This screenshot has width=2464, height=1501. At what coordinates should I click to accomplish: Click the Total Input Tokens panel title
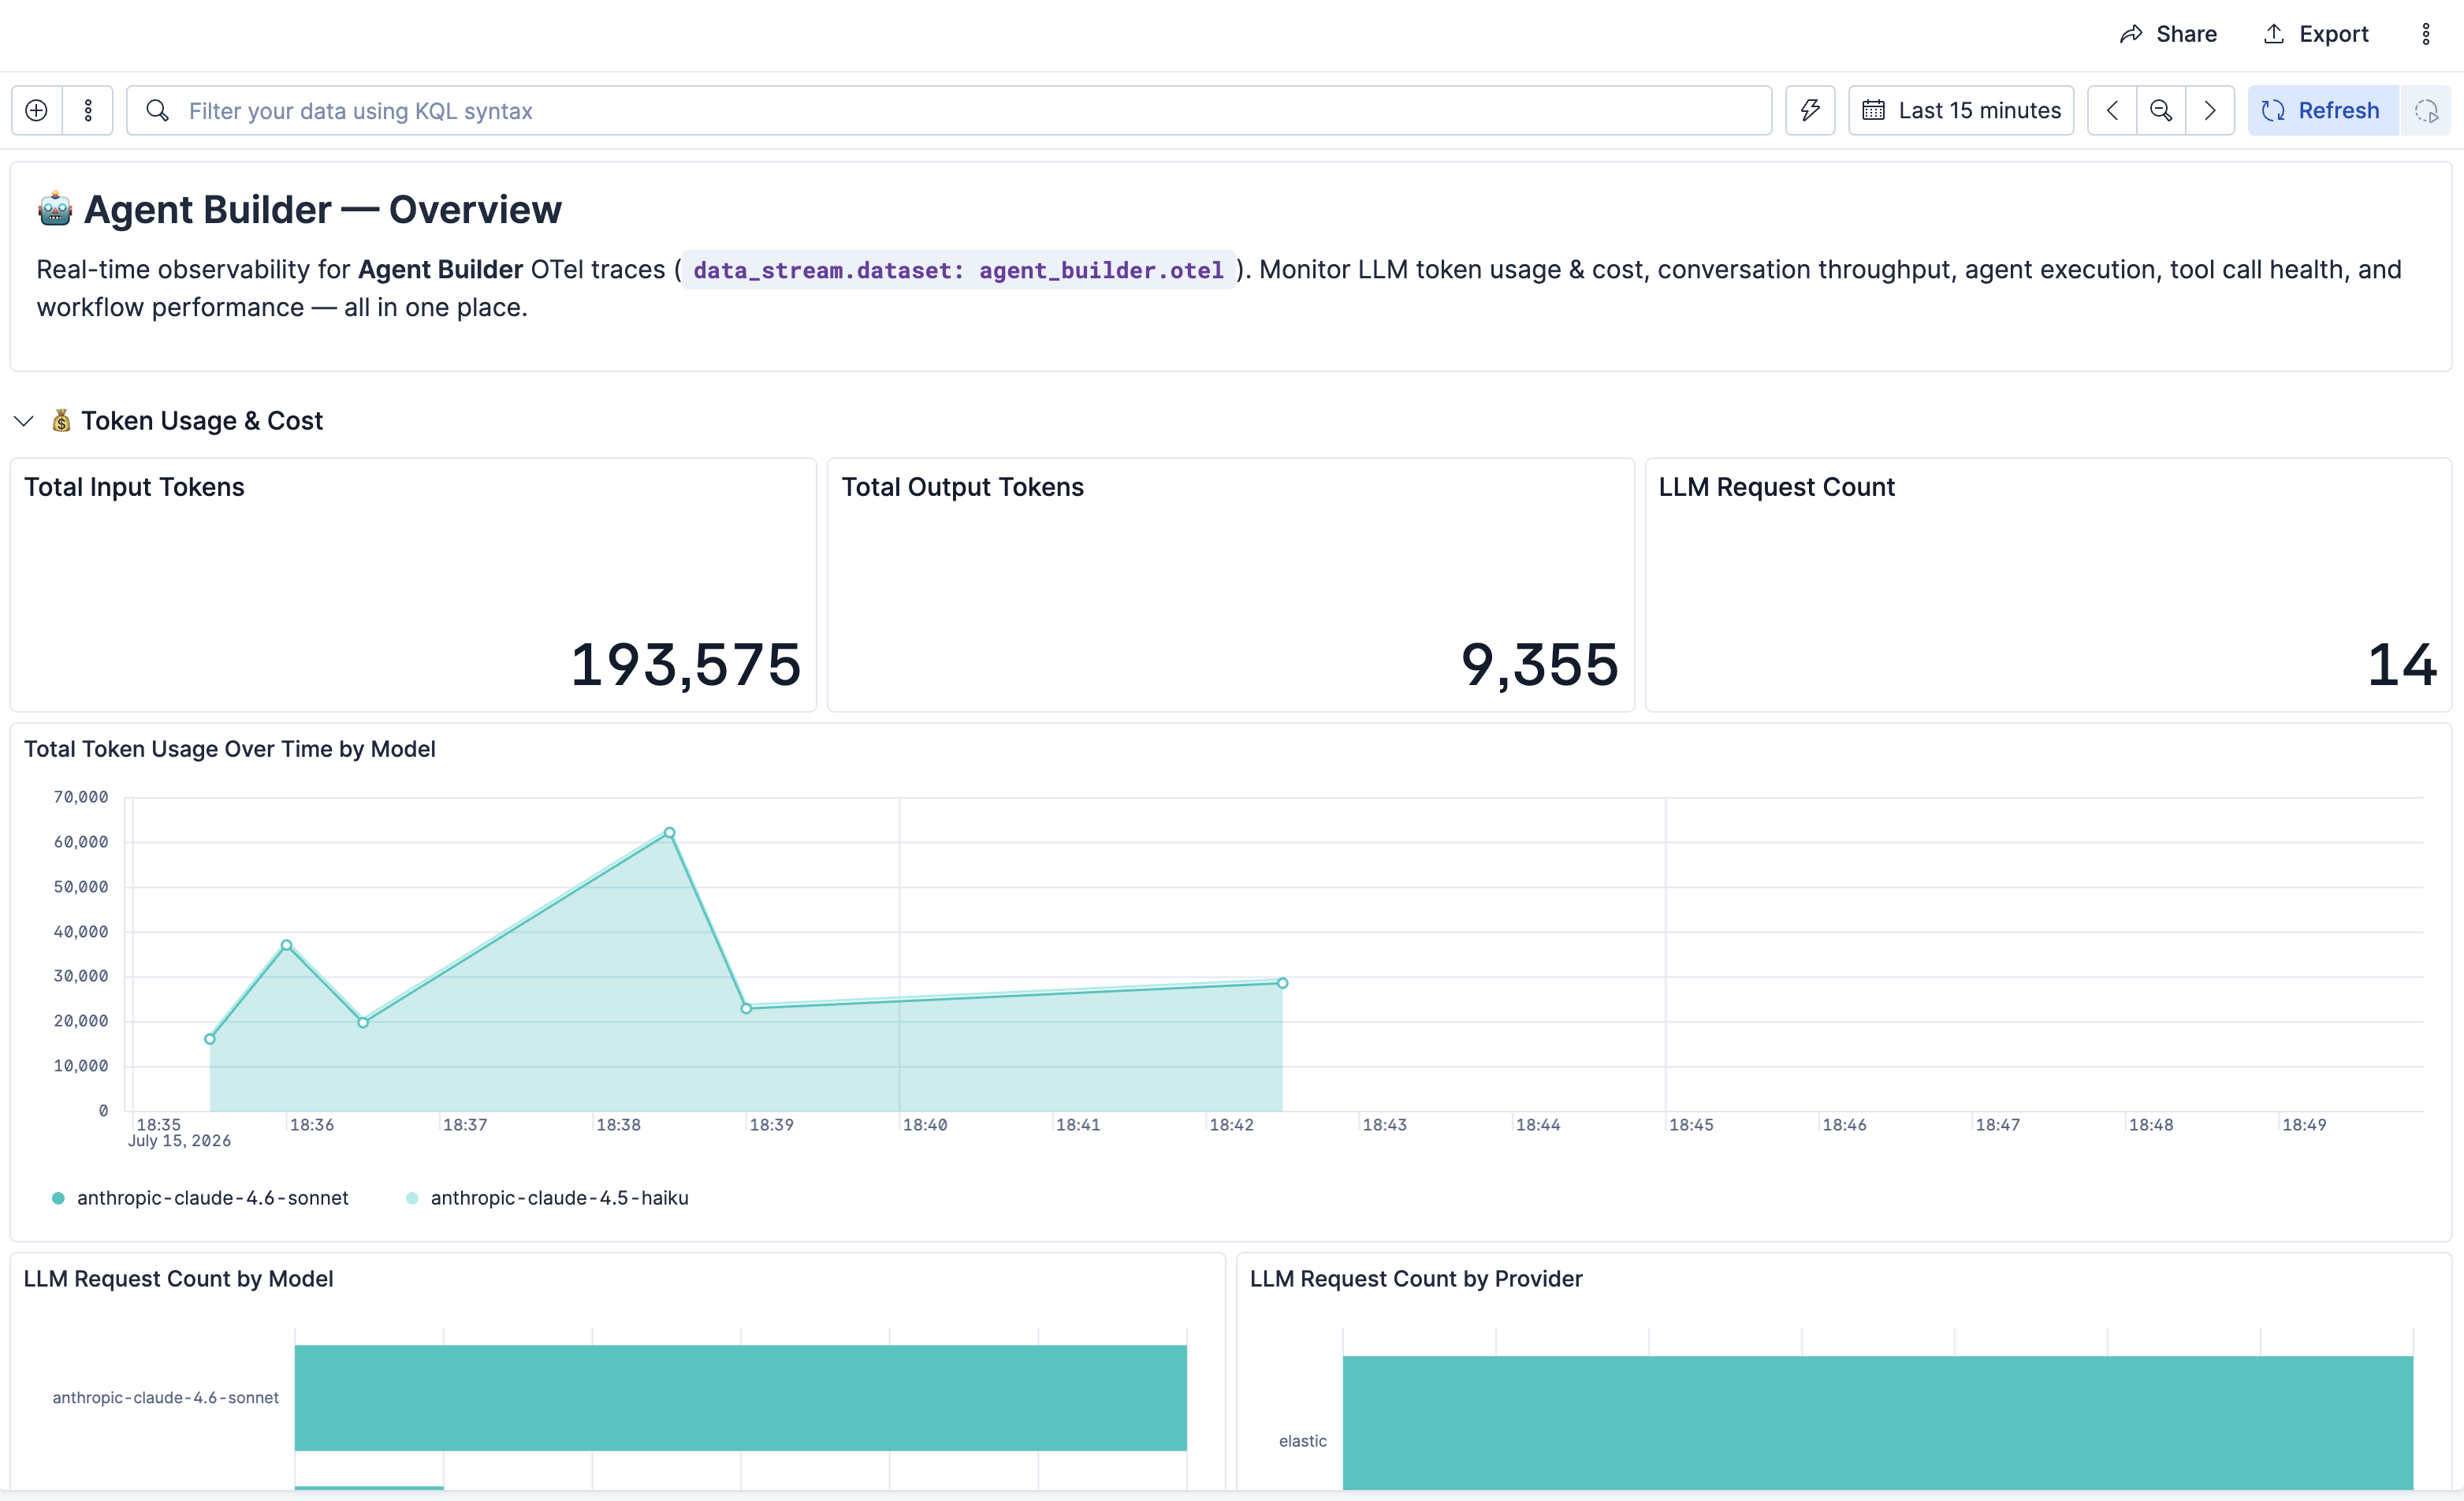(134, 487)
